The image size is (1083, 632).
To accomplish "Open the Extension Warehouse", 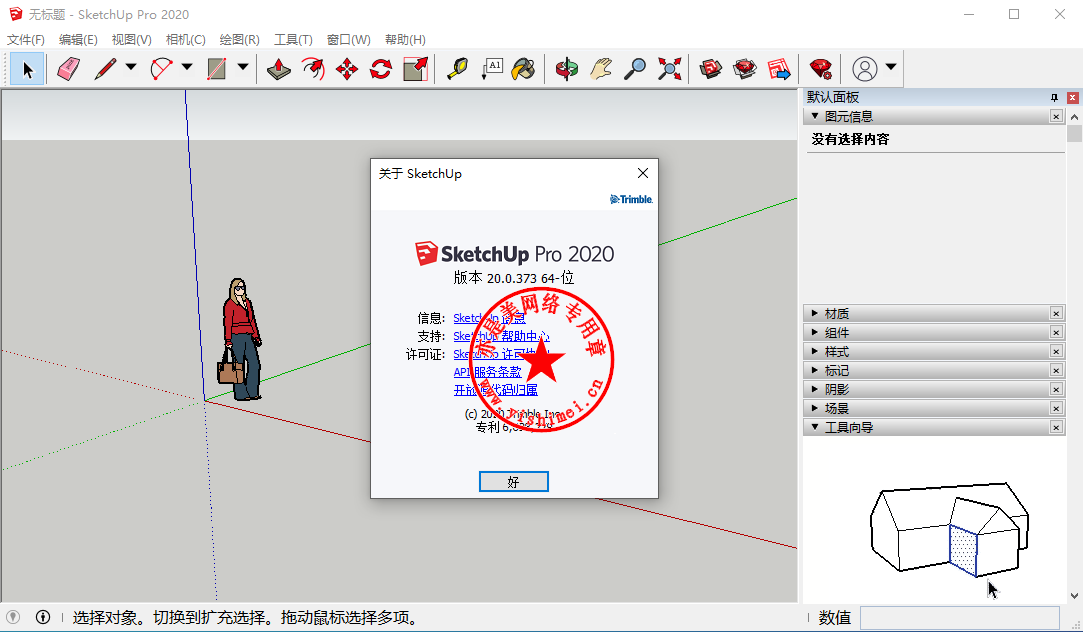I will pos(745,69).
